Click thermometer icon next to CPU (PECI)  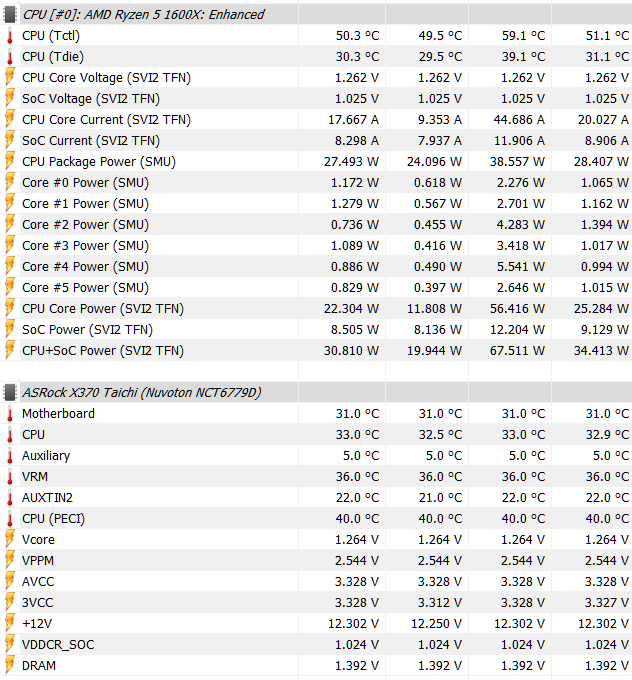click(10, 519)
